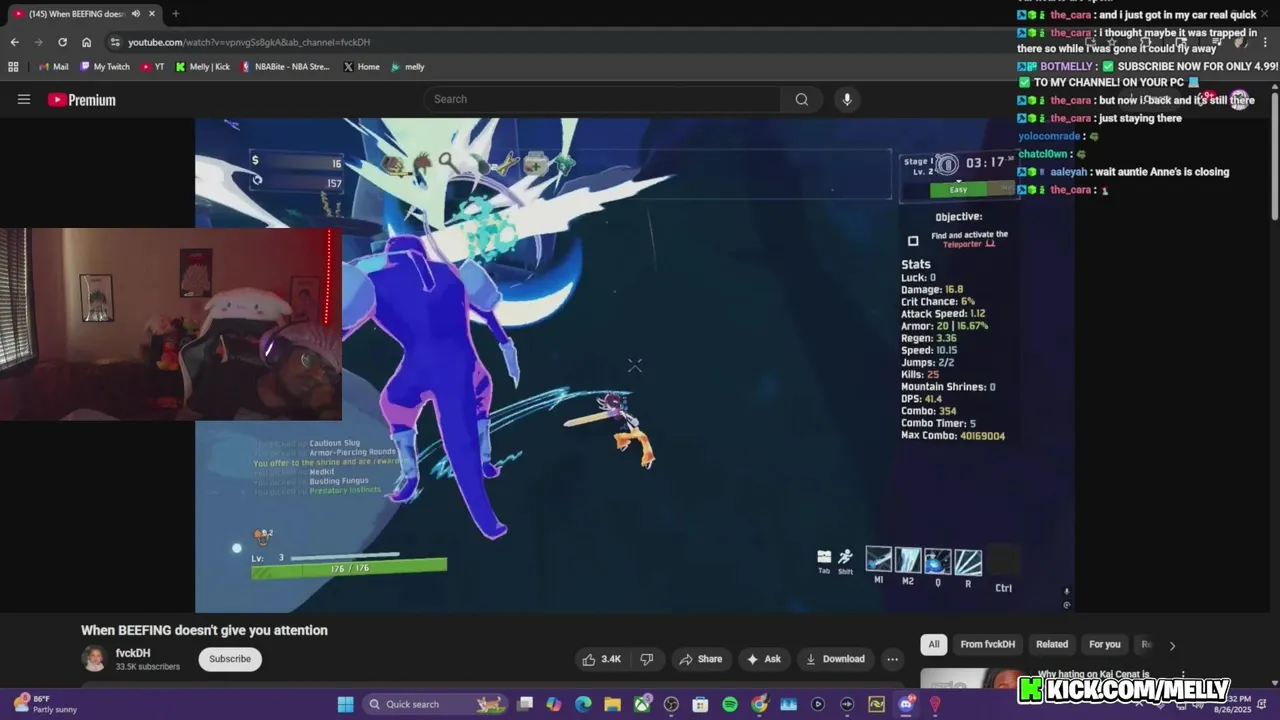Viewport: 1280px width, 720px height.
Task: Open My Twitch bookmark
Action: pyautogui.click(x=105, y=67)
